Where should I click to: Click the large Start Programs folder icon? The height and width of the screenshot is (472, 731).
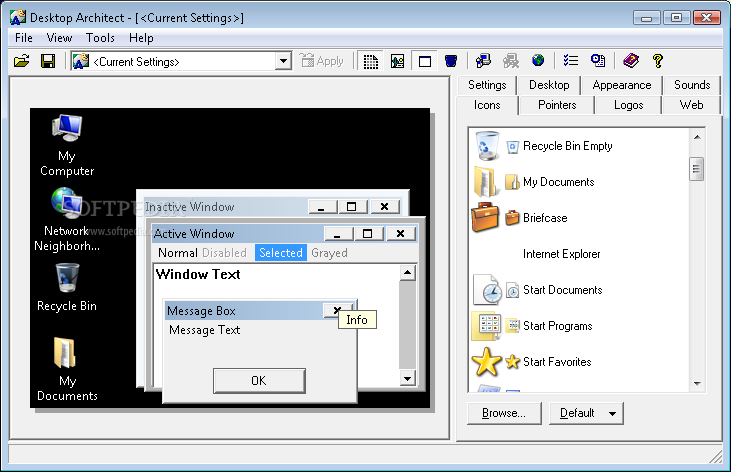tap(486, 326)
